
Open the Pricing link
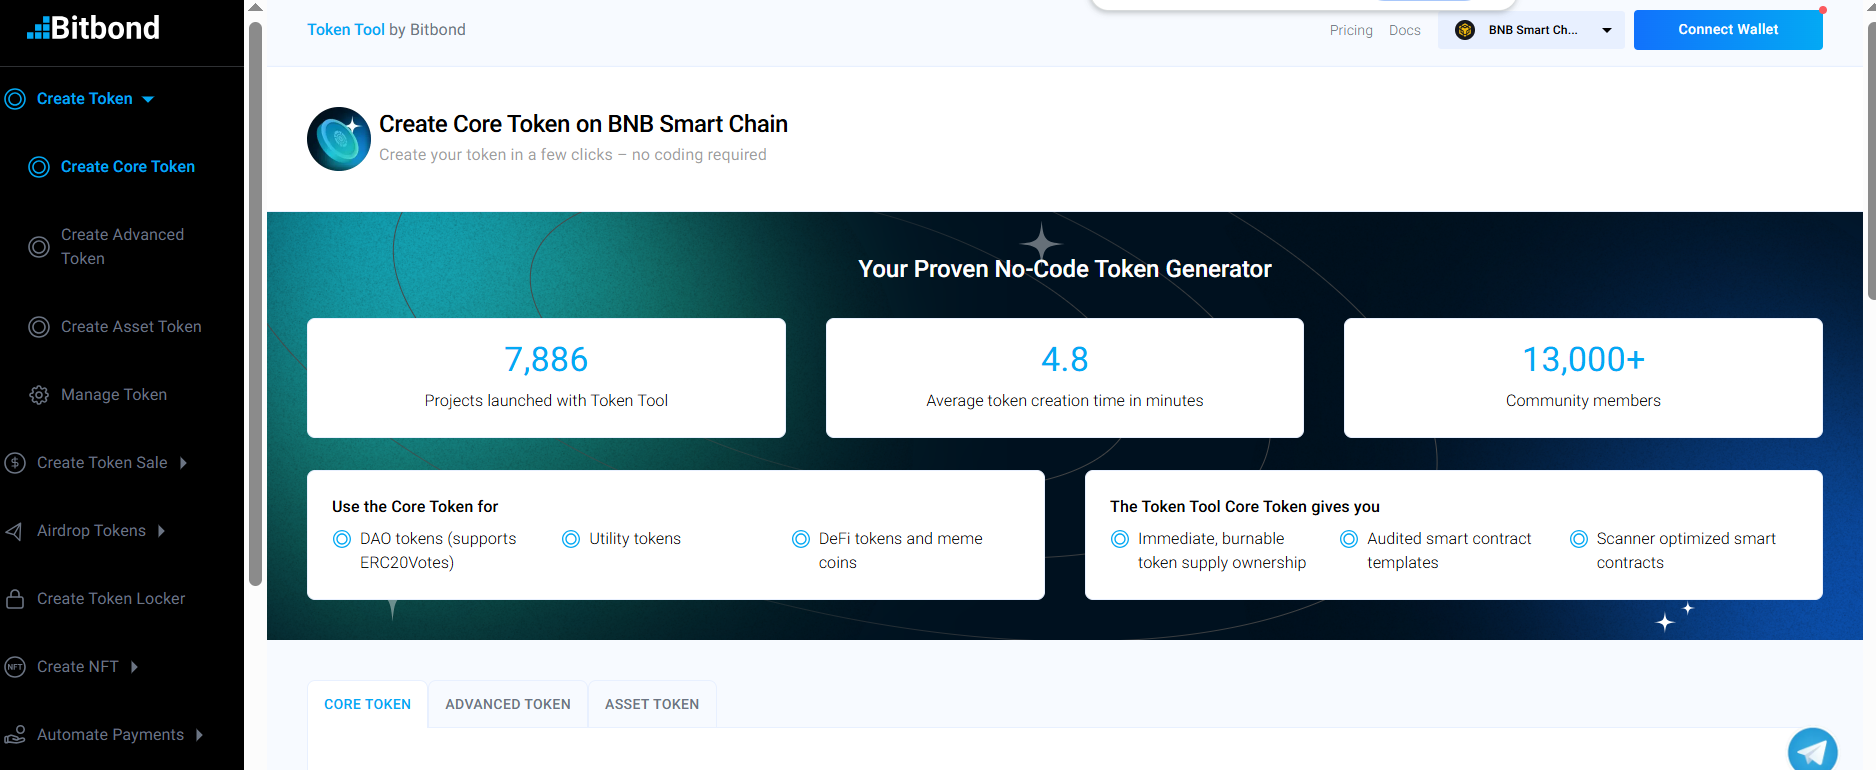pos(1351,30)
